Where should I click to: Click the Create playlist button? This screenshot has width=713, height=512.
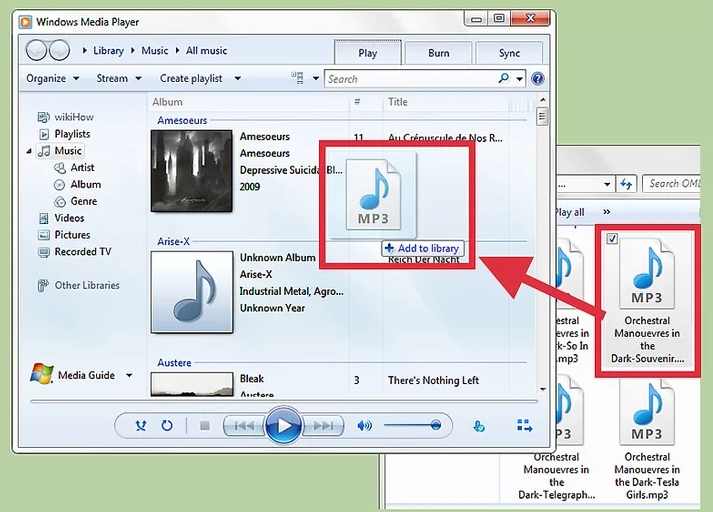click(x=191, y=78)
